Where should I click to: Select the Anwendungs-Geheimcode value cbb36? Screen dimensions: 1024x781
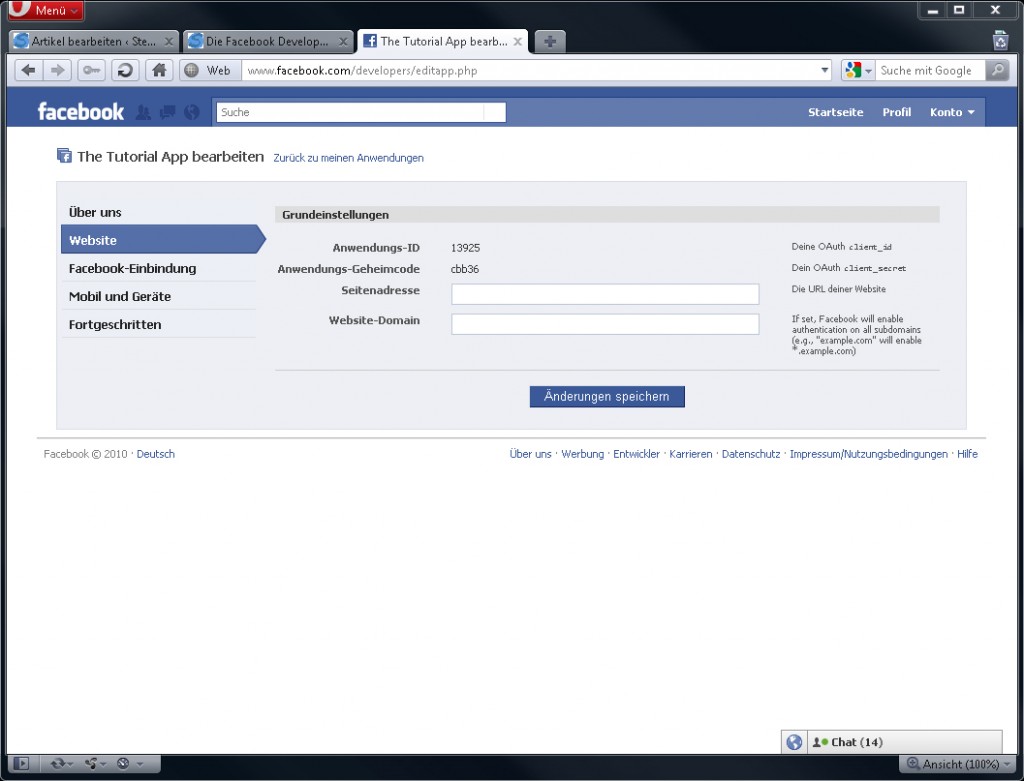pos(464,269)
